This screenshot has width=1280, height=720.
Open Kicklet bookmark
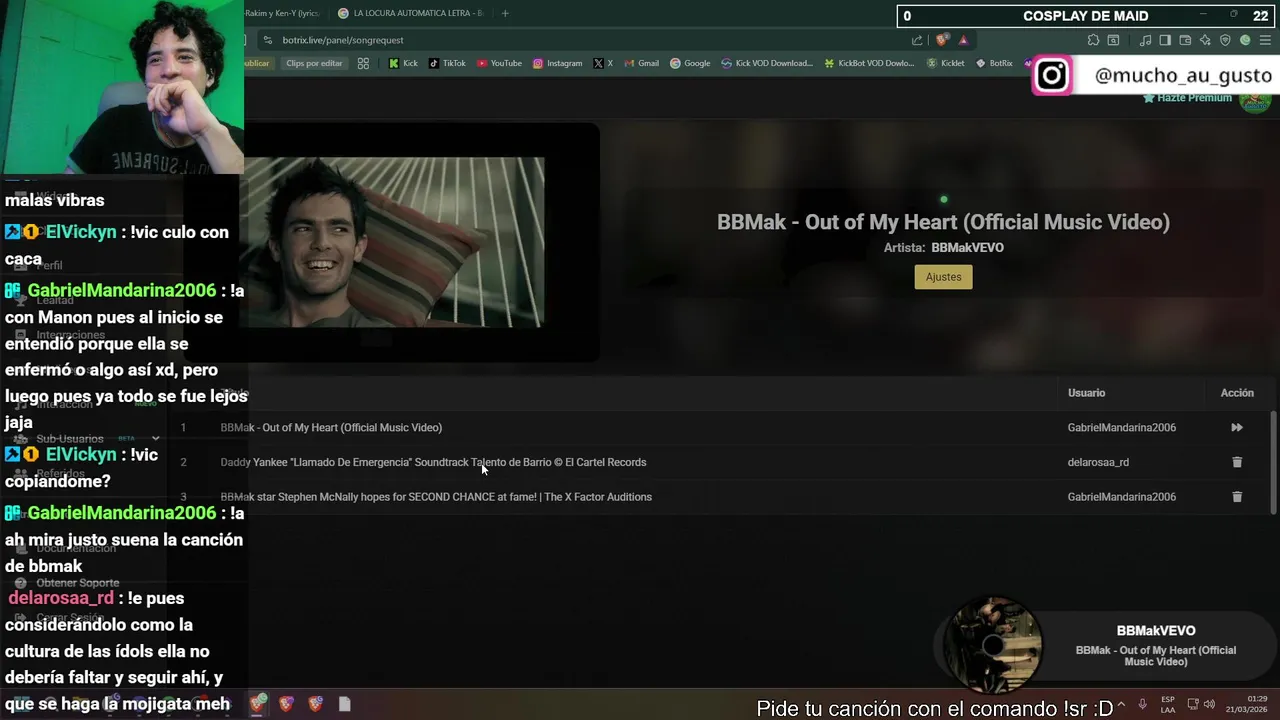[x=945, y=63]
